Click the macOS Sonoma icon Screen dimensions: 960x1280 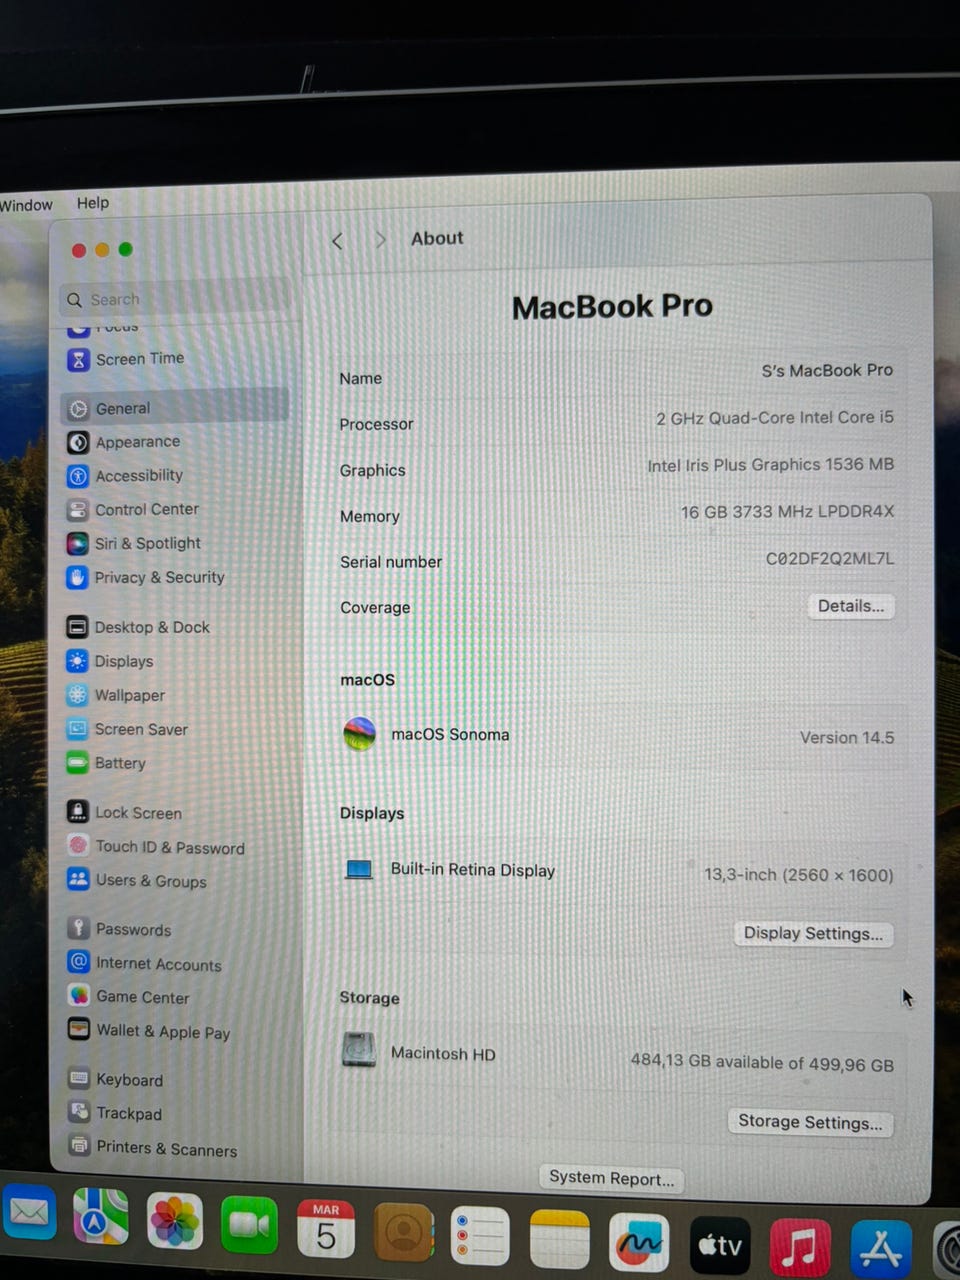[x=359, y=734]
